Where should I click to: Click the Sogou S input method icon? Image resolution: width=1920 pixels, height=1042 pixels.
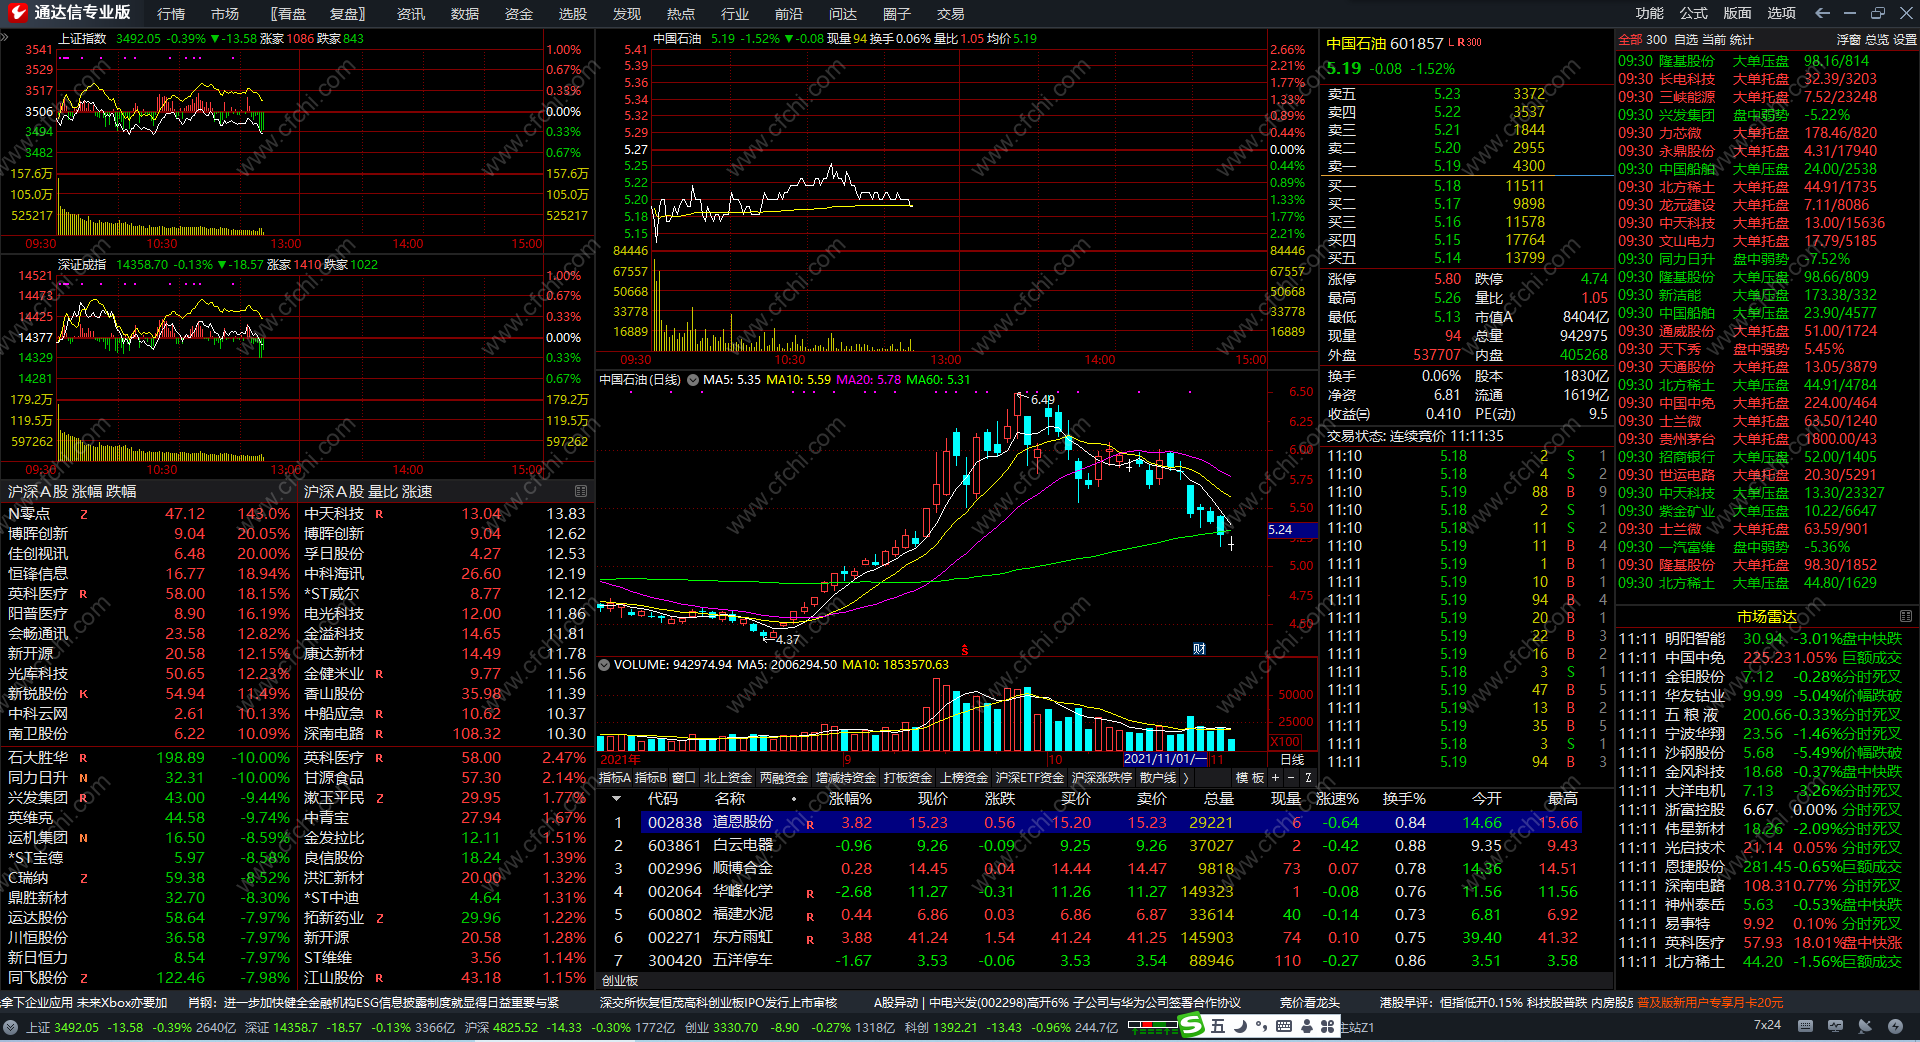pos(1192,1025)
